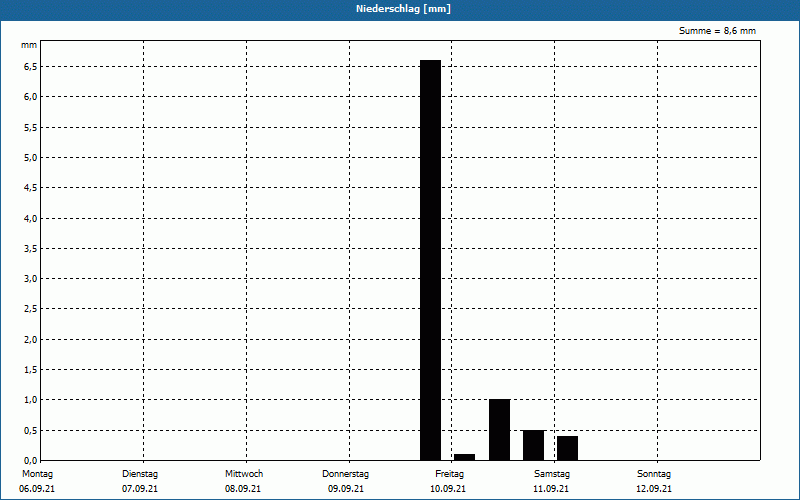Click the '4,5' y-axis value
Screen dimensions: 800x500
30,188
